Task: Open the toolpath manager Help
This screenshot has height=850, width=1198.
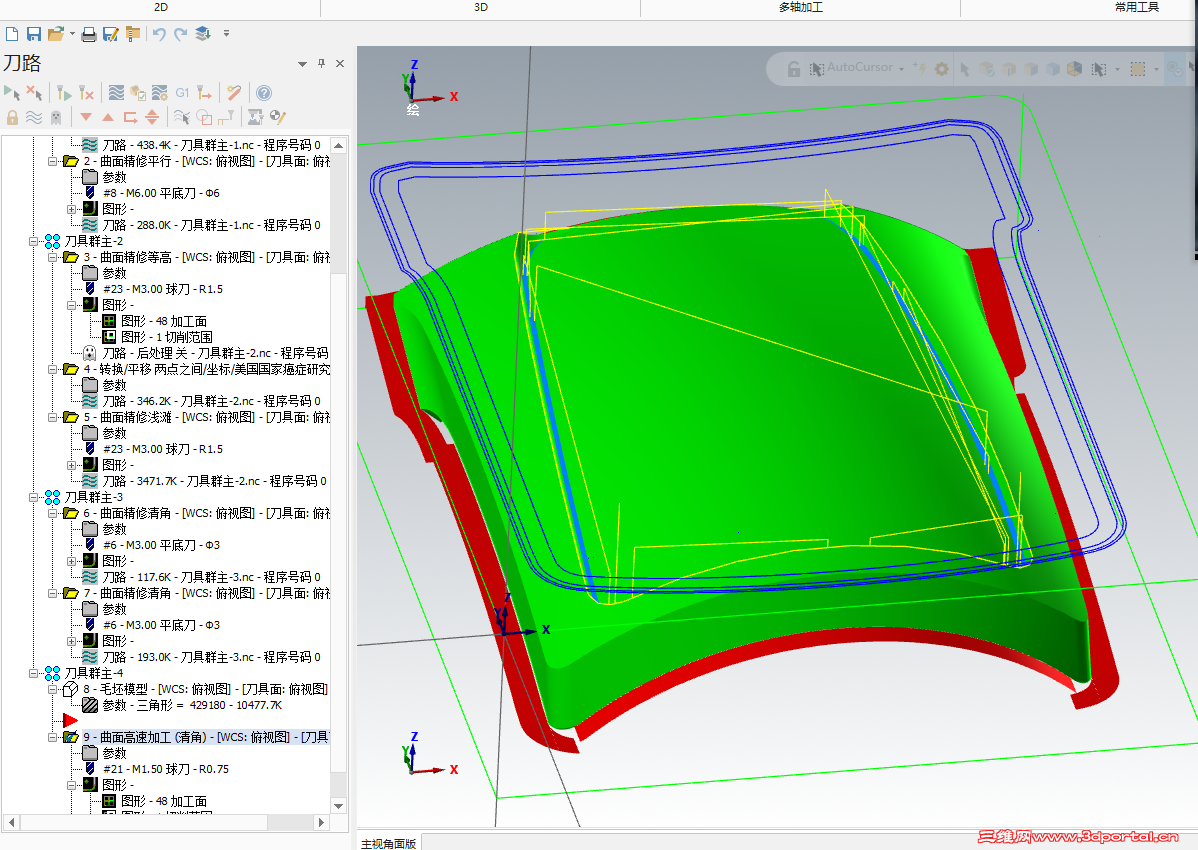Action: click(x=264, y=93)
